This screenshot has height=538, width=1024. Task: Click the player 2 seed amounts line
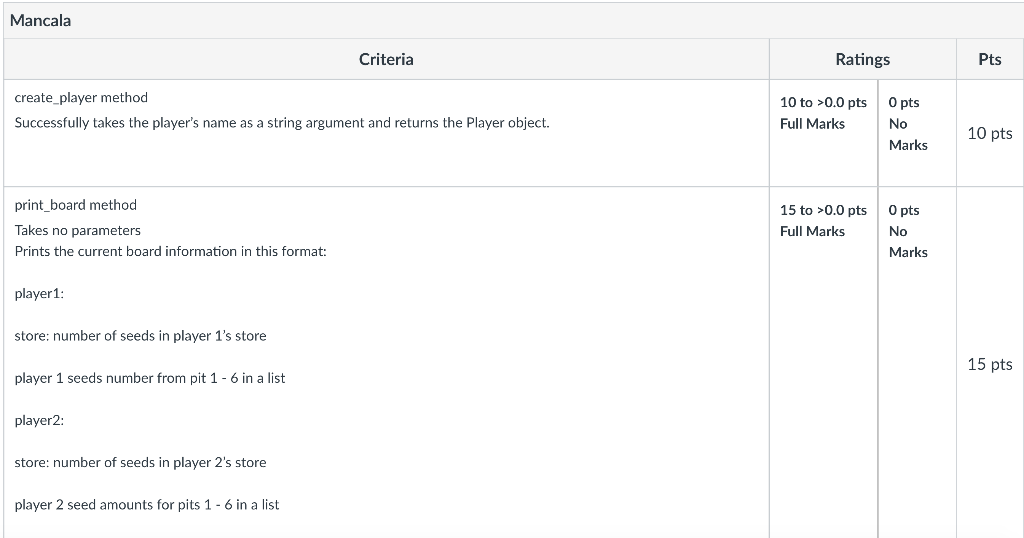coord(147,505)
